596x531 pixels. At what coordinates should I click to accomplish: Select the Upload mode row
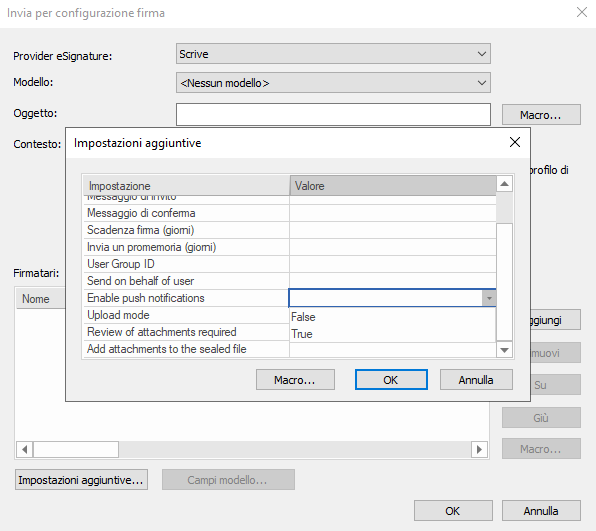pyautogui.click(x=186, y=315)
